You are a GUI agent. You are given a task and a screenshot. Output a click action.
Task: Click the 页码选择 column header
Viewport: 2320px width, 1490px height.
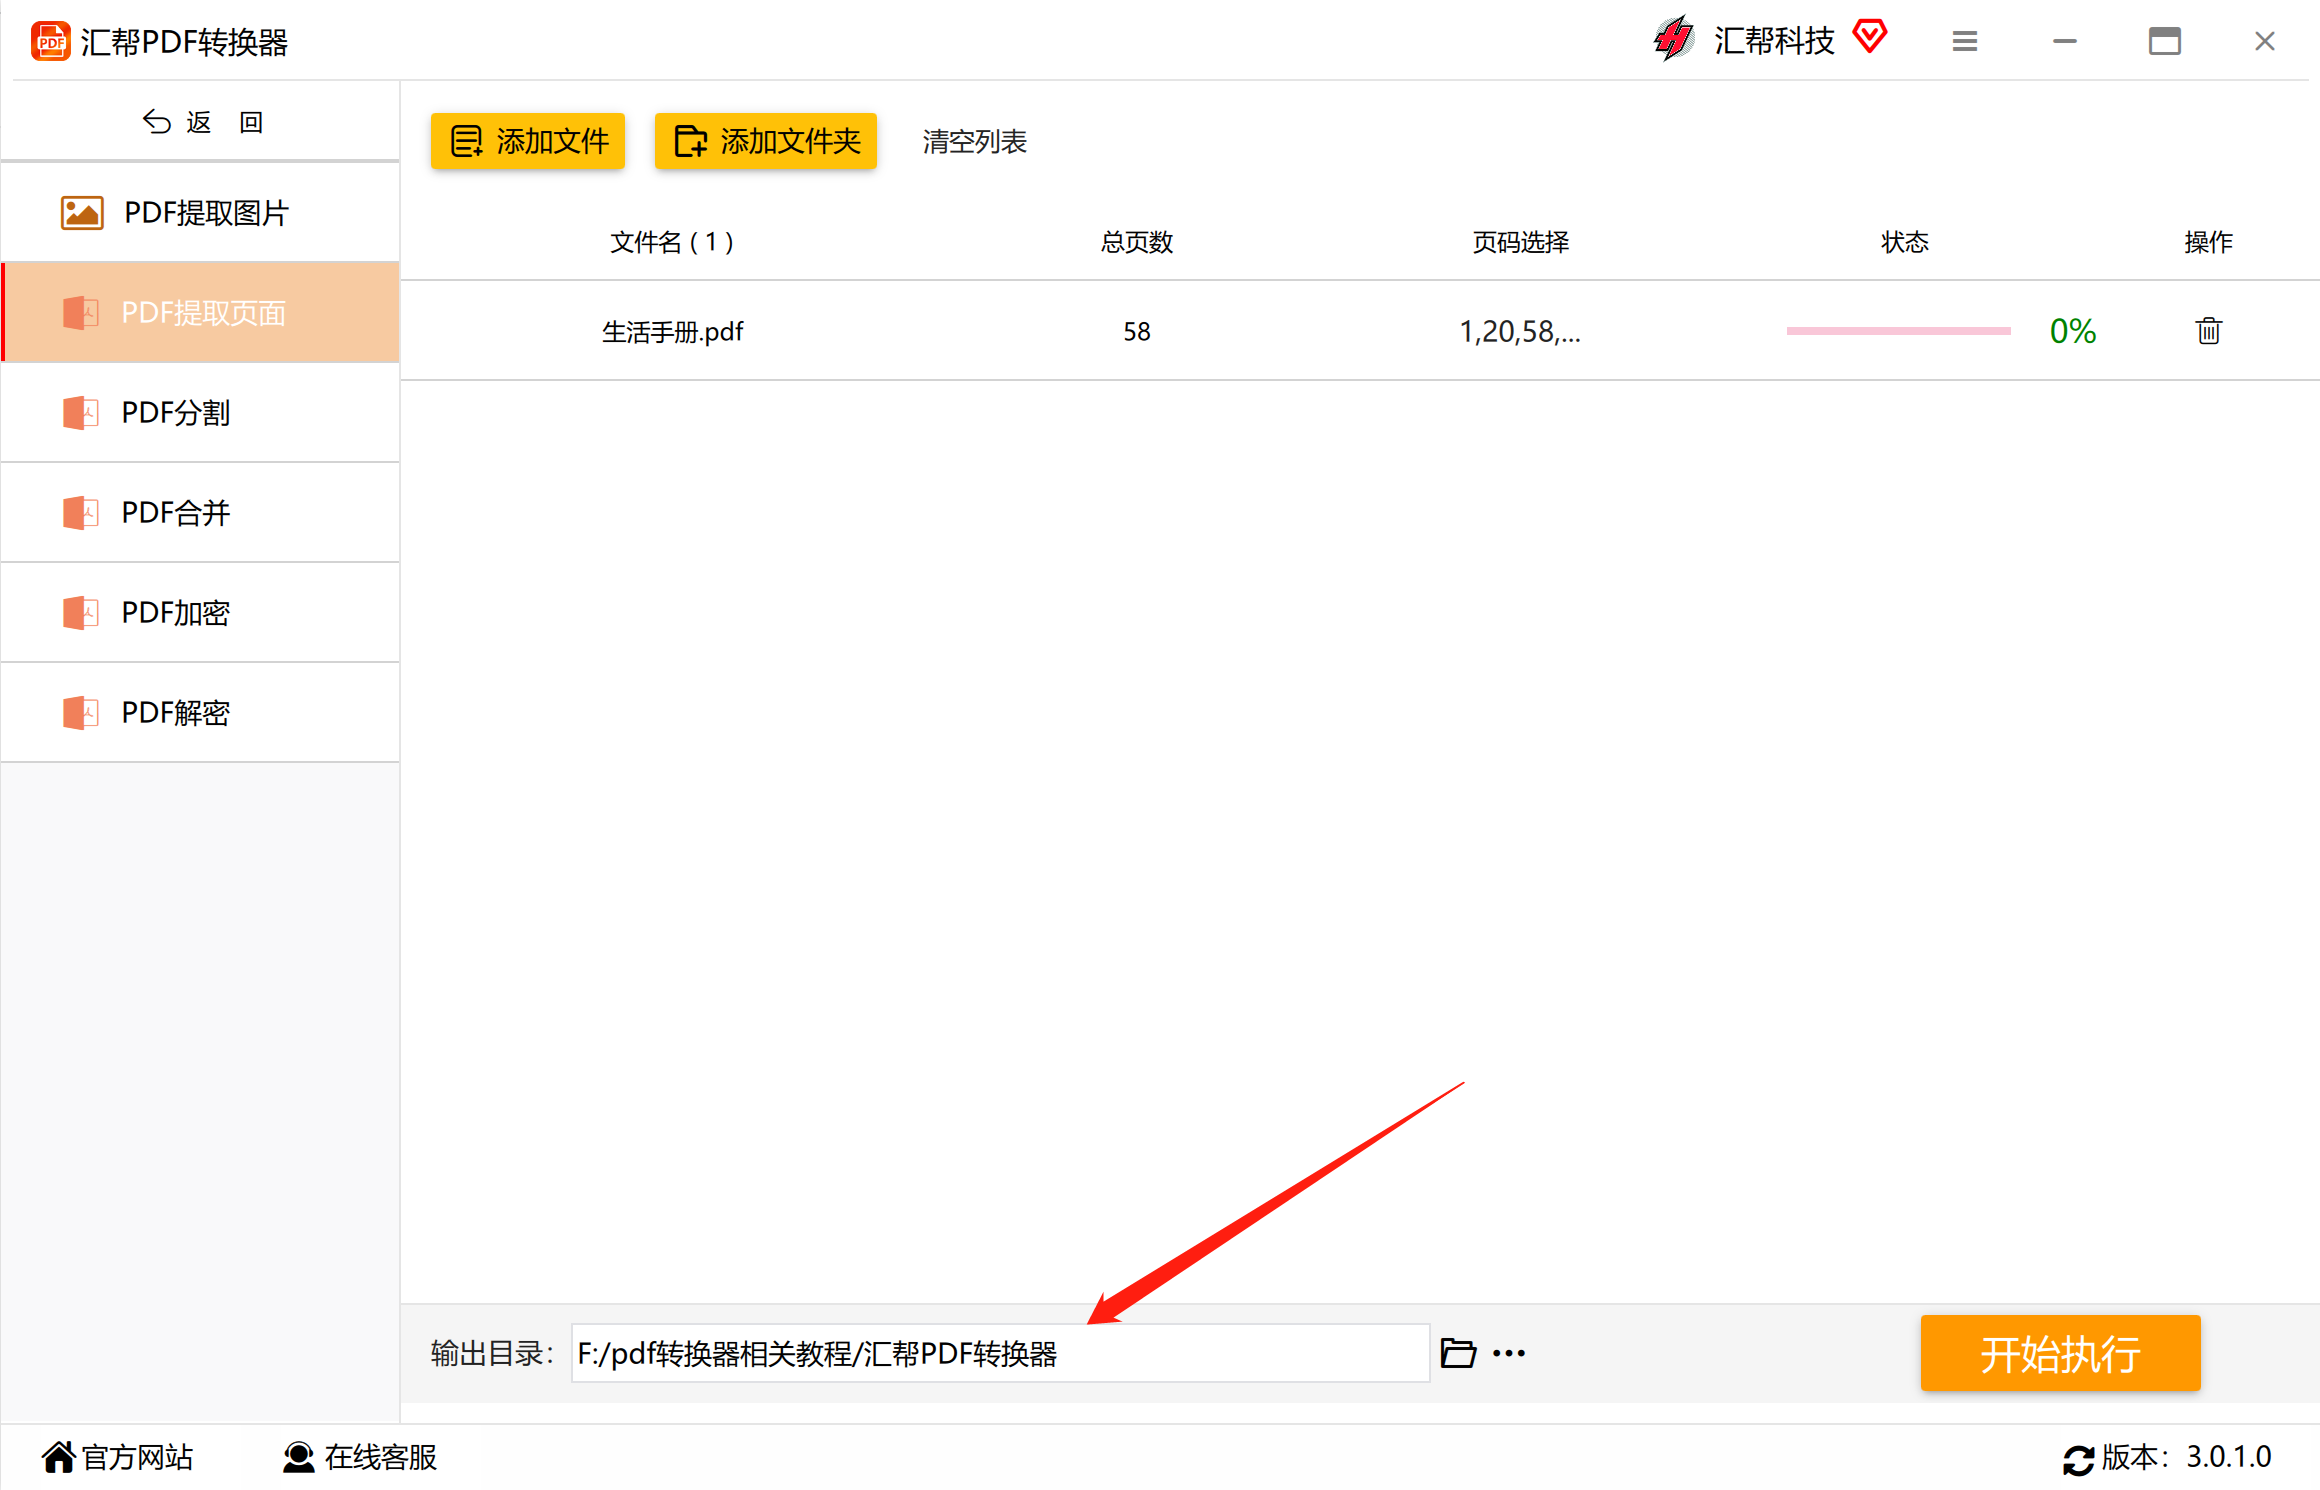point(1520,242)
